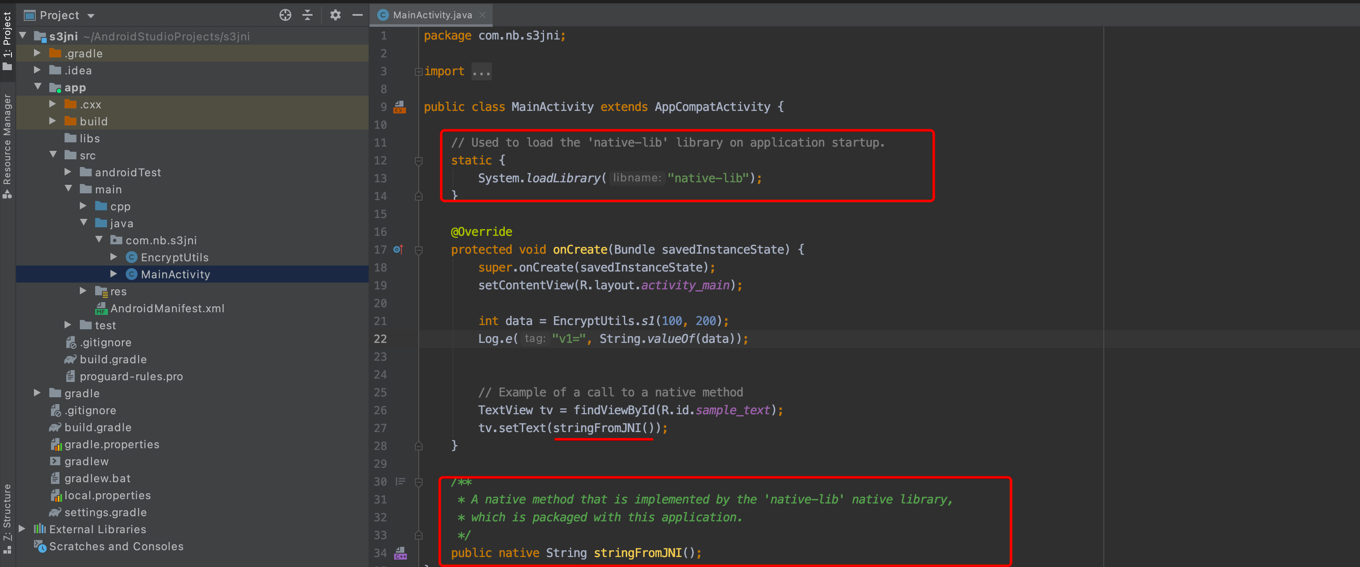Fold onCreate method at line 17
Image resolution: width=1360 pixels, height=567 pixels.
coord(418,249)
